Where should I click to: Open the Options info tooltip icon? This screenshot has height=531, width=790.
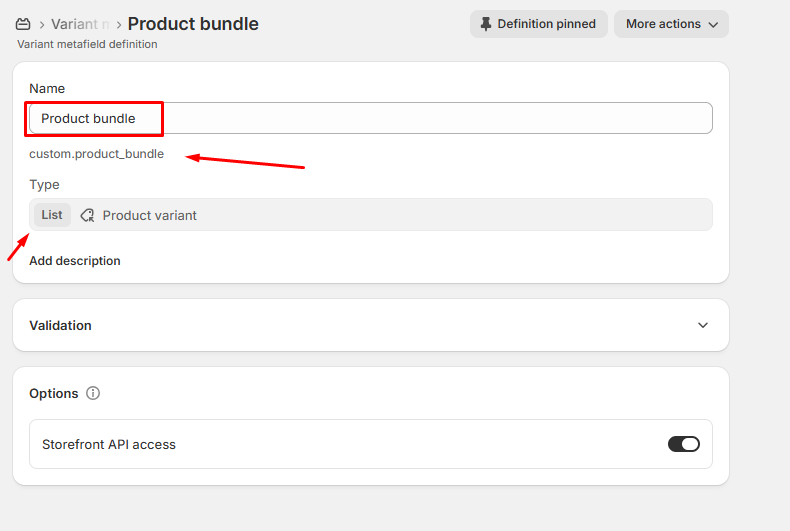point(93,393)
